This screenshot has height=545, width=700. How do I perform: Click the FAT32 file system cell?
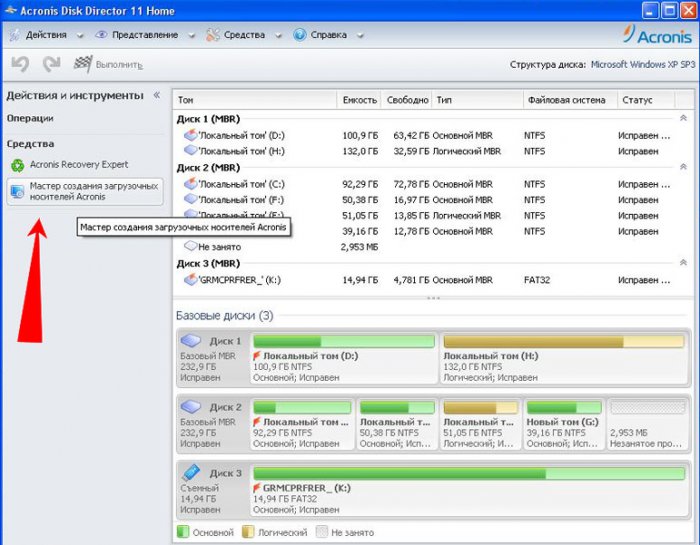coord(537,280)
